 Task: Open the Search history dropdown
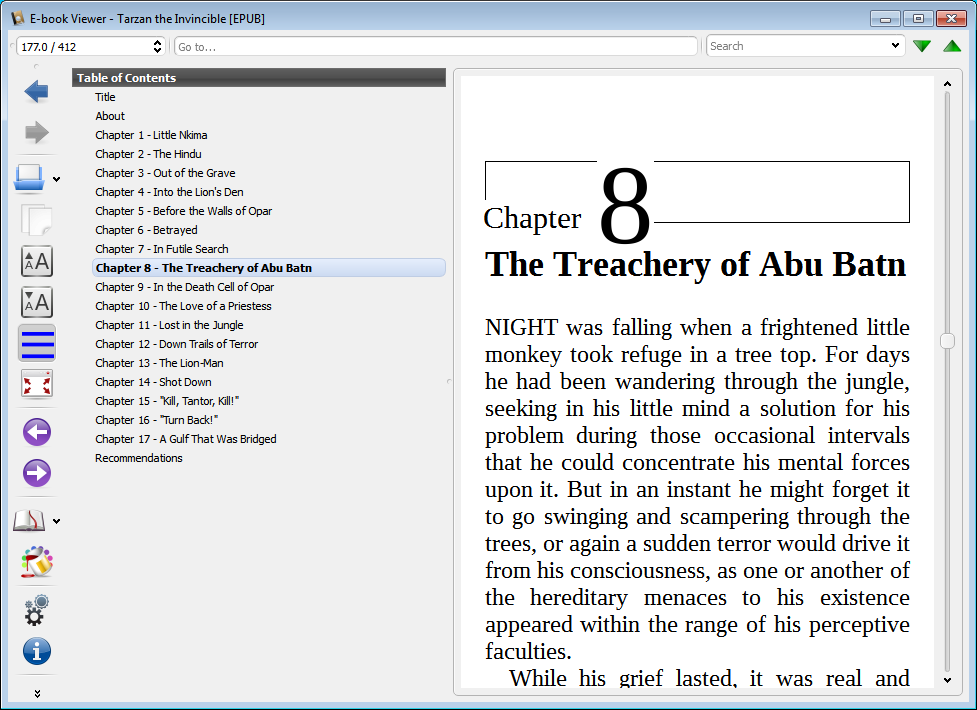tap(895, 46)
